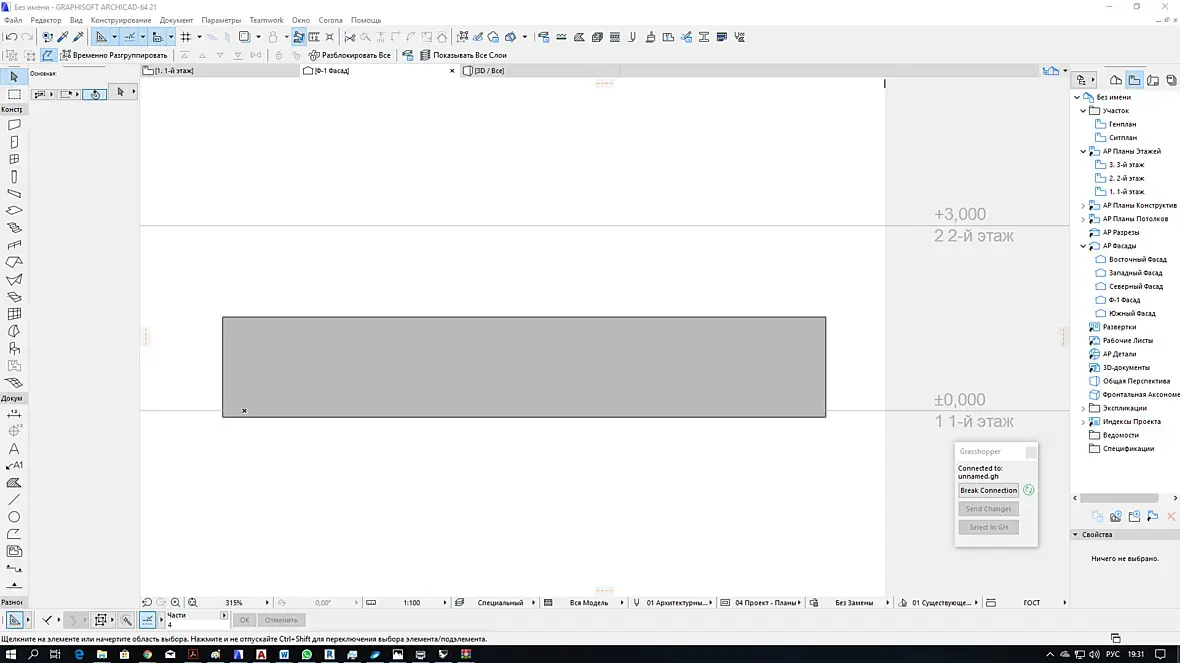Activate the Dimension tool
Image resolution: width=1180 pixels, height=663 pixels.
pyautogui.click(x=14, y=414)
